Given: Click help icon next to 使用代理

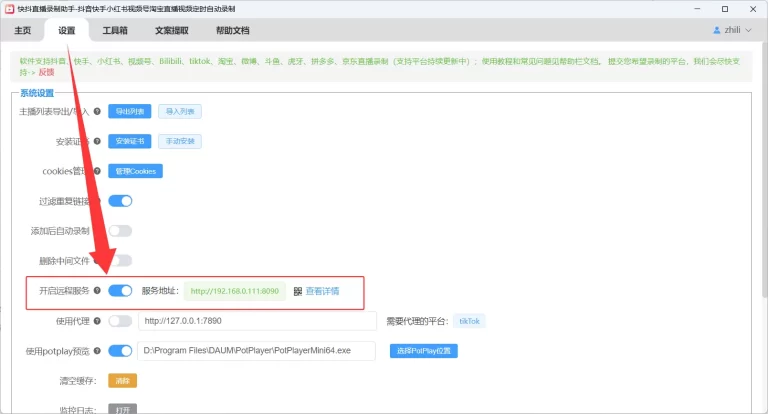Looking at the screenshot, I should click(x=97, y=321).
